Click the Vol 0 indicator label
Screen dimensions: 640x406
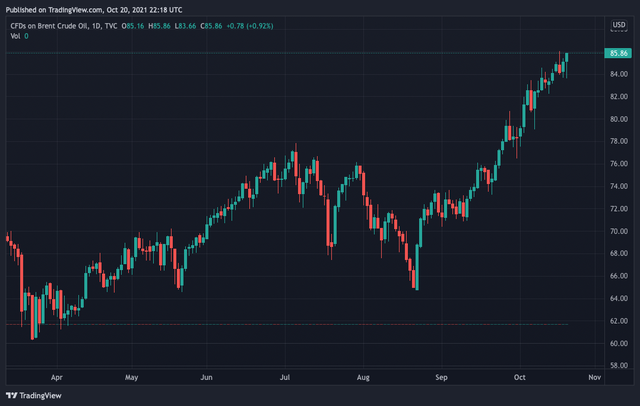pyautogui.click(x=20, y=36)
